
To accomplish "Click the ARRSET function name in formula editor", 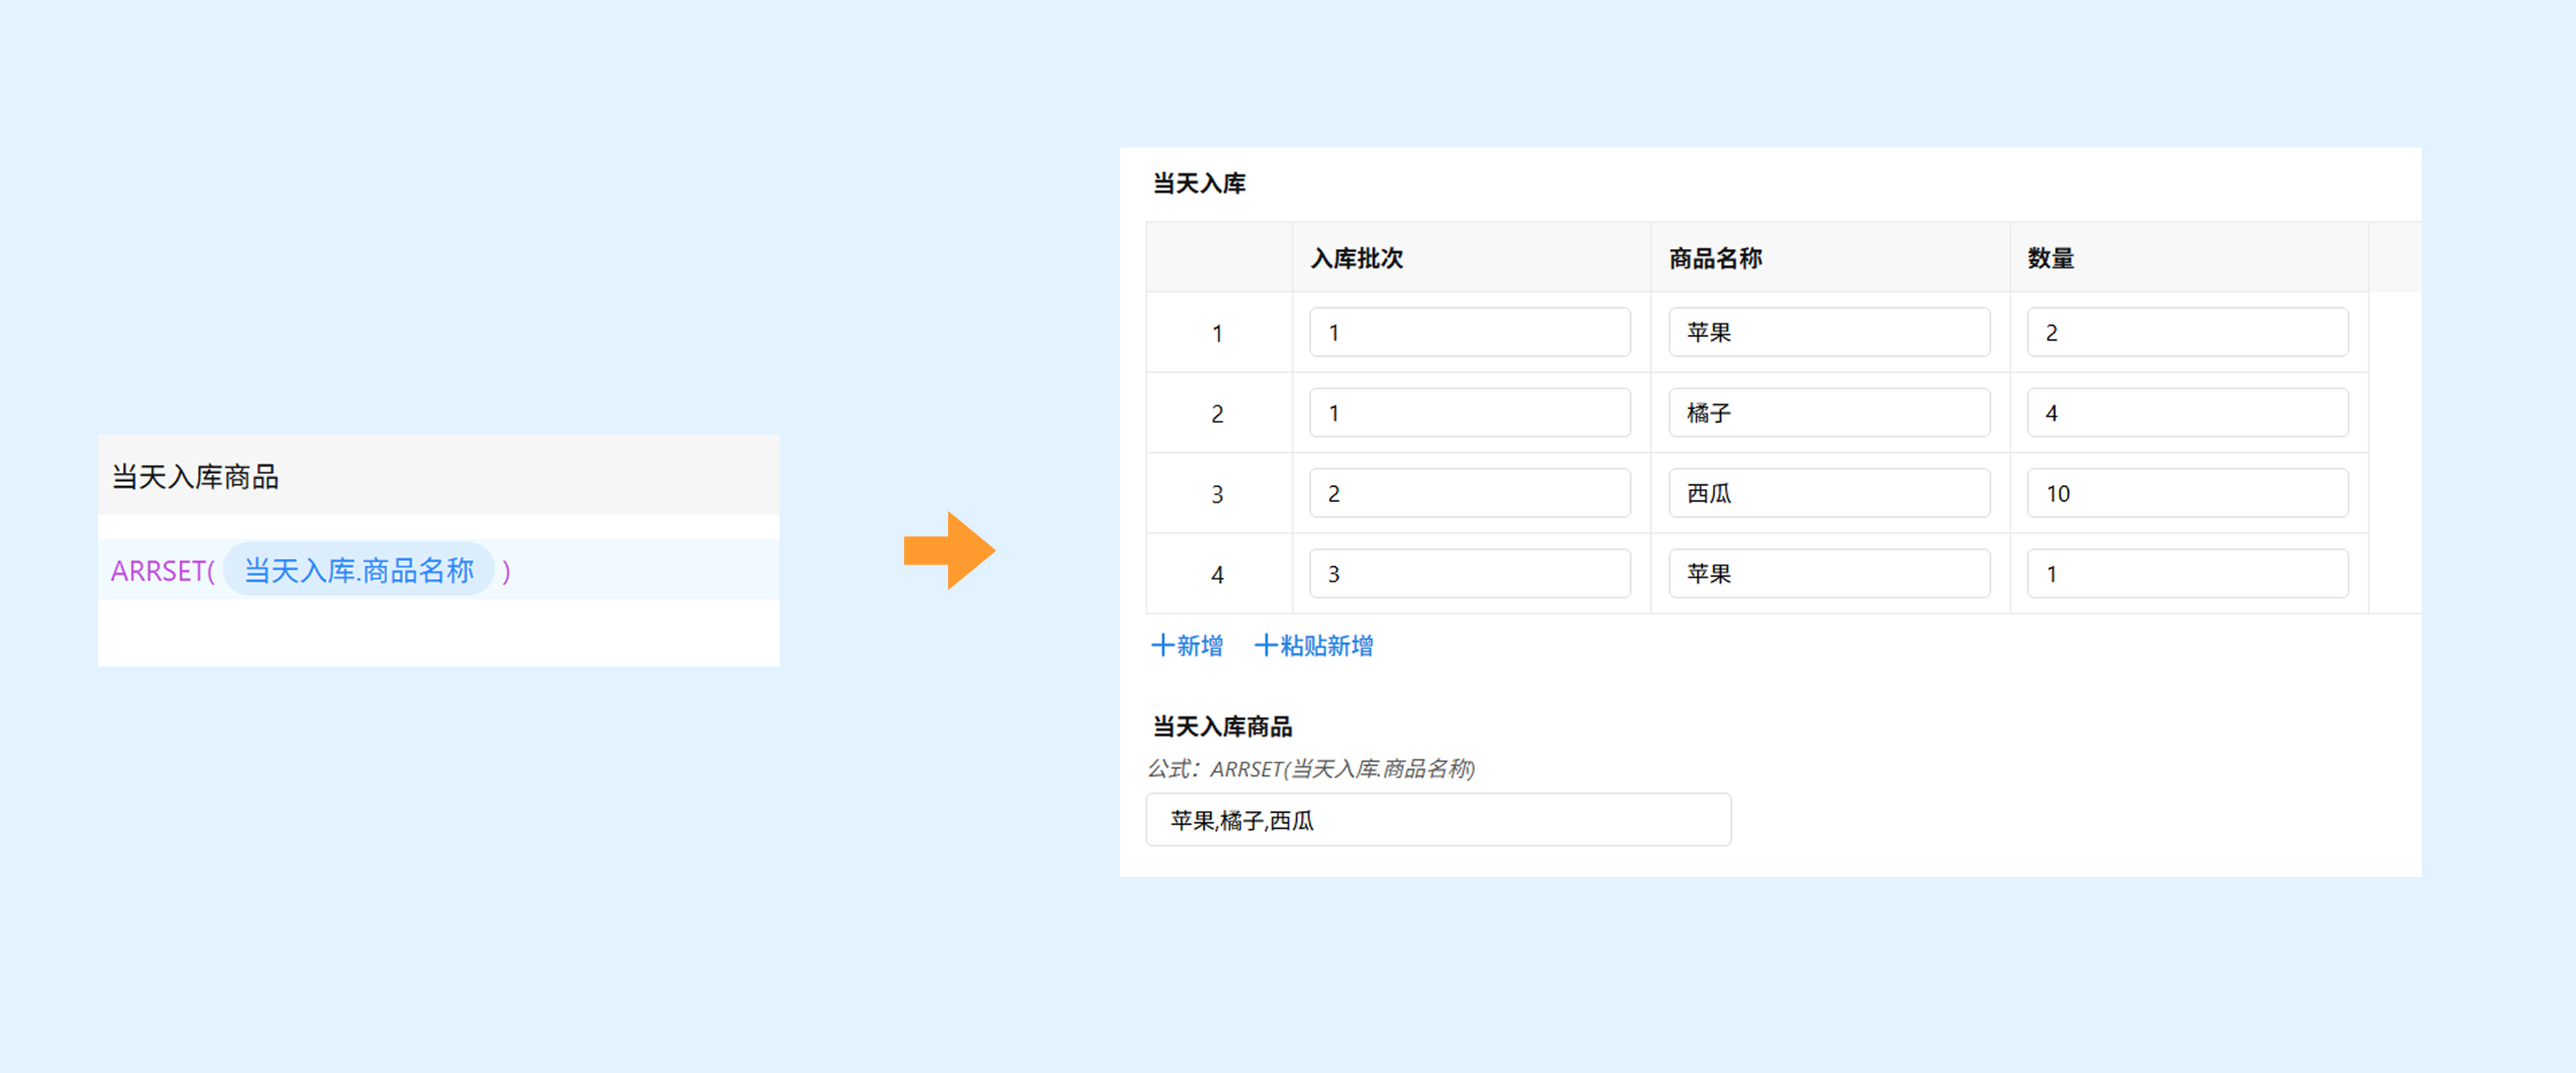I will coord(158,571).
